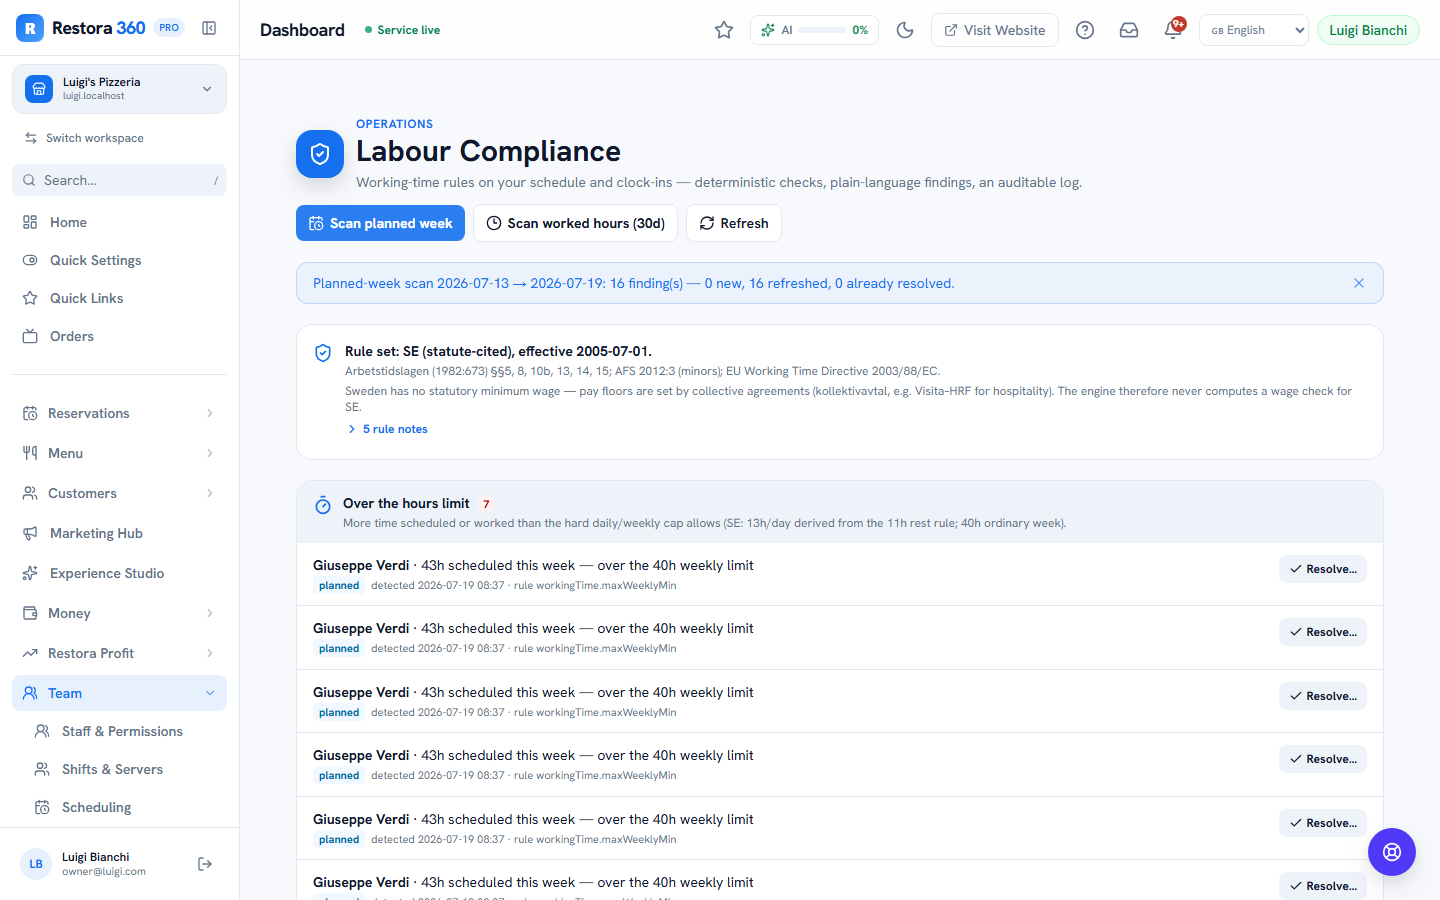Expand the Customers section
This screenshot has height=900, width=1440.
coord(119,493)
